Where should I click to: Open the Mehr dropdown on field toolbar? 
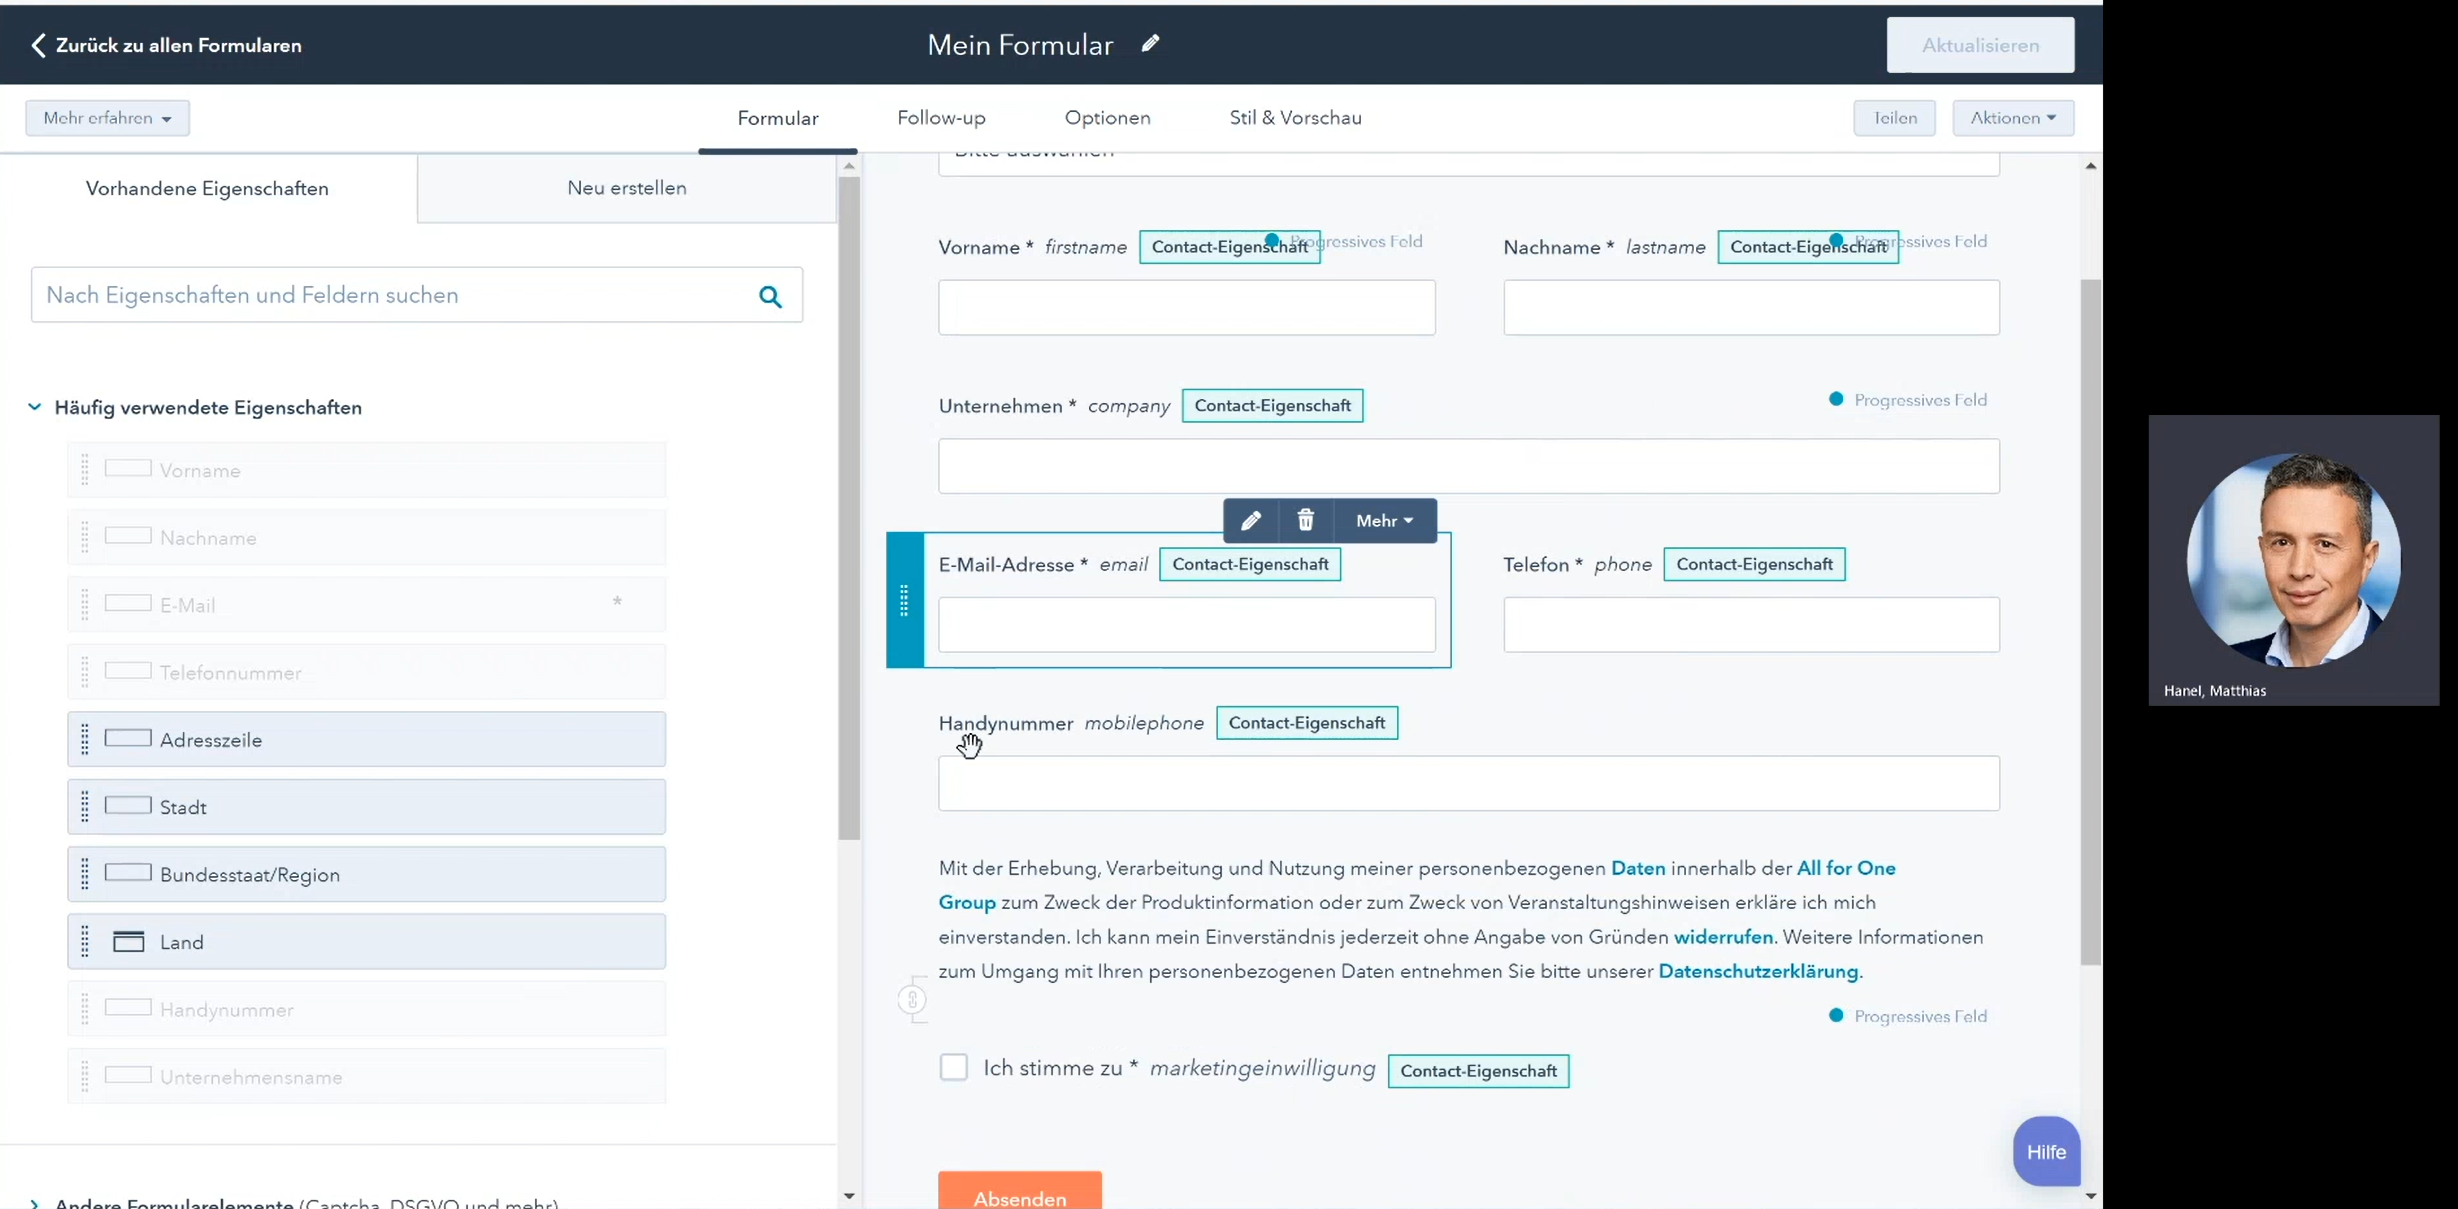click(1384, 520)
